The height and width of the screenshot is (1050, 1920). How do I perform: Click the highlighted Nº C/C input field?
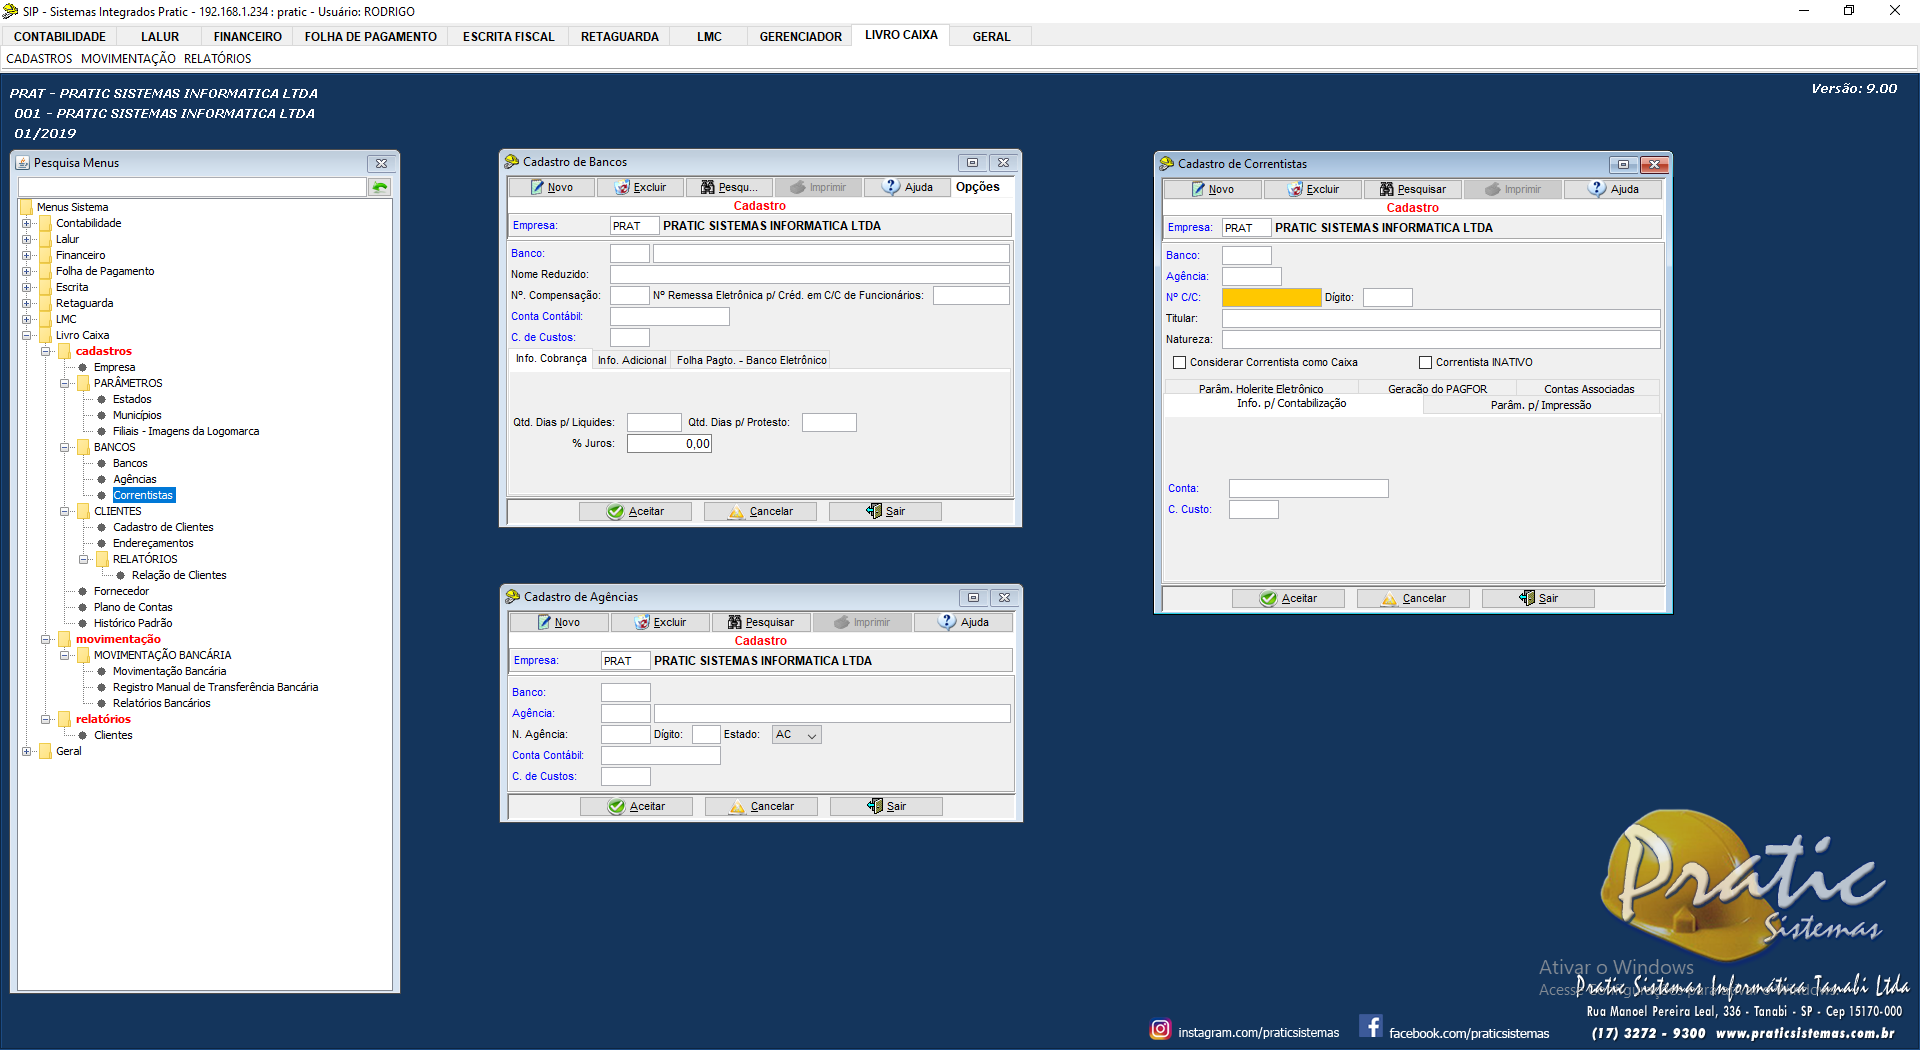pos(1271,298)
